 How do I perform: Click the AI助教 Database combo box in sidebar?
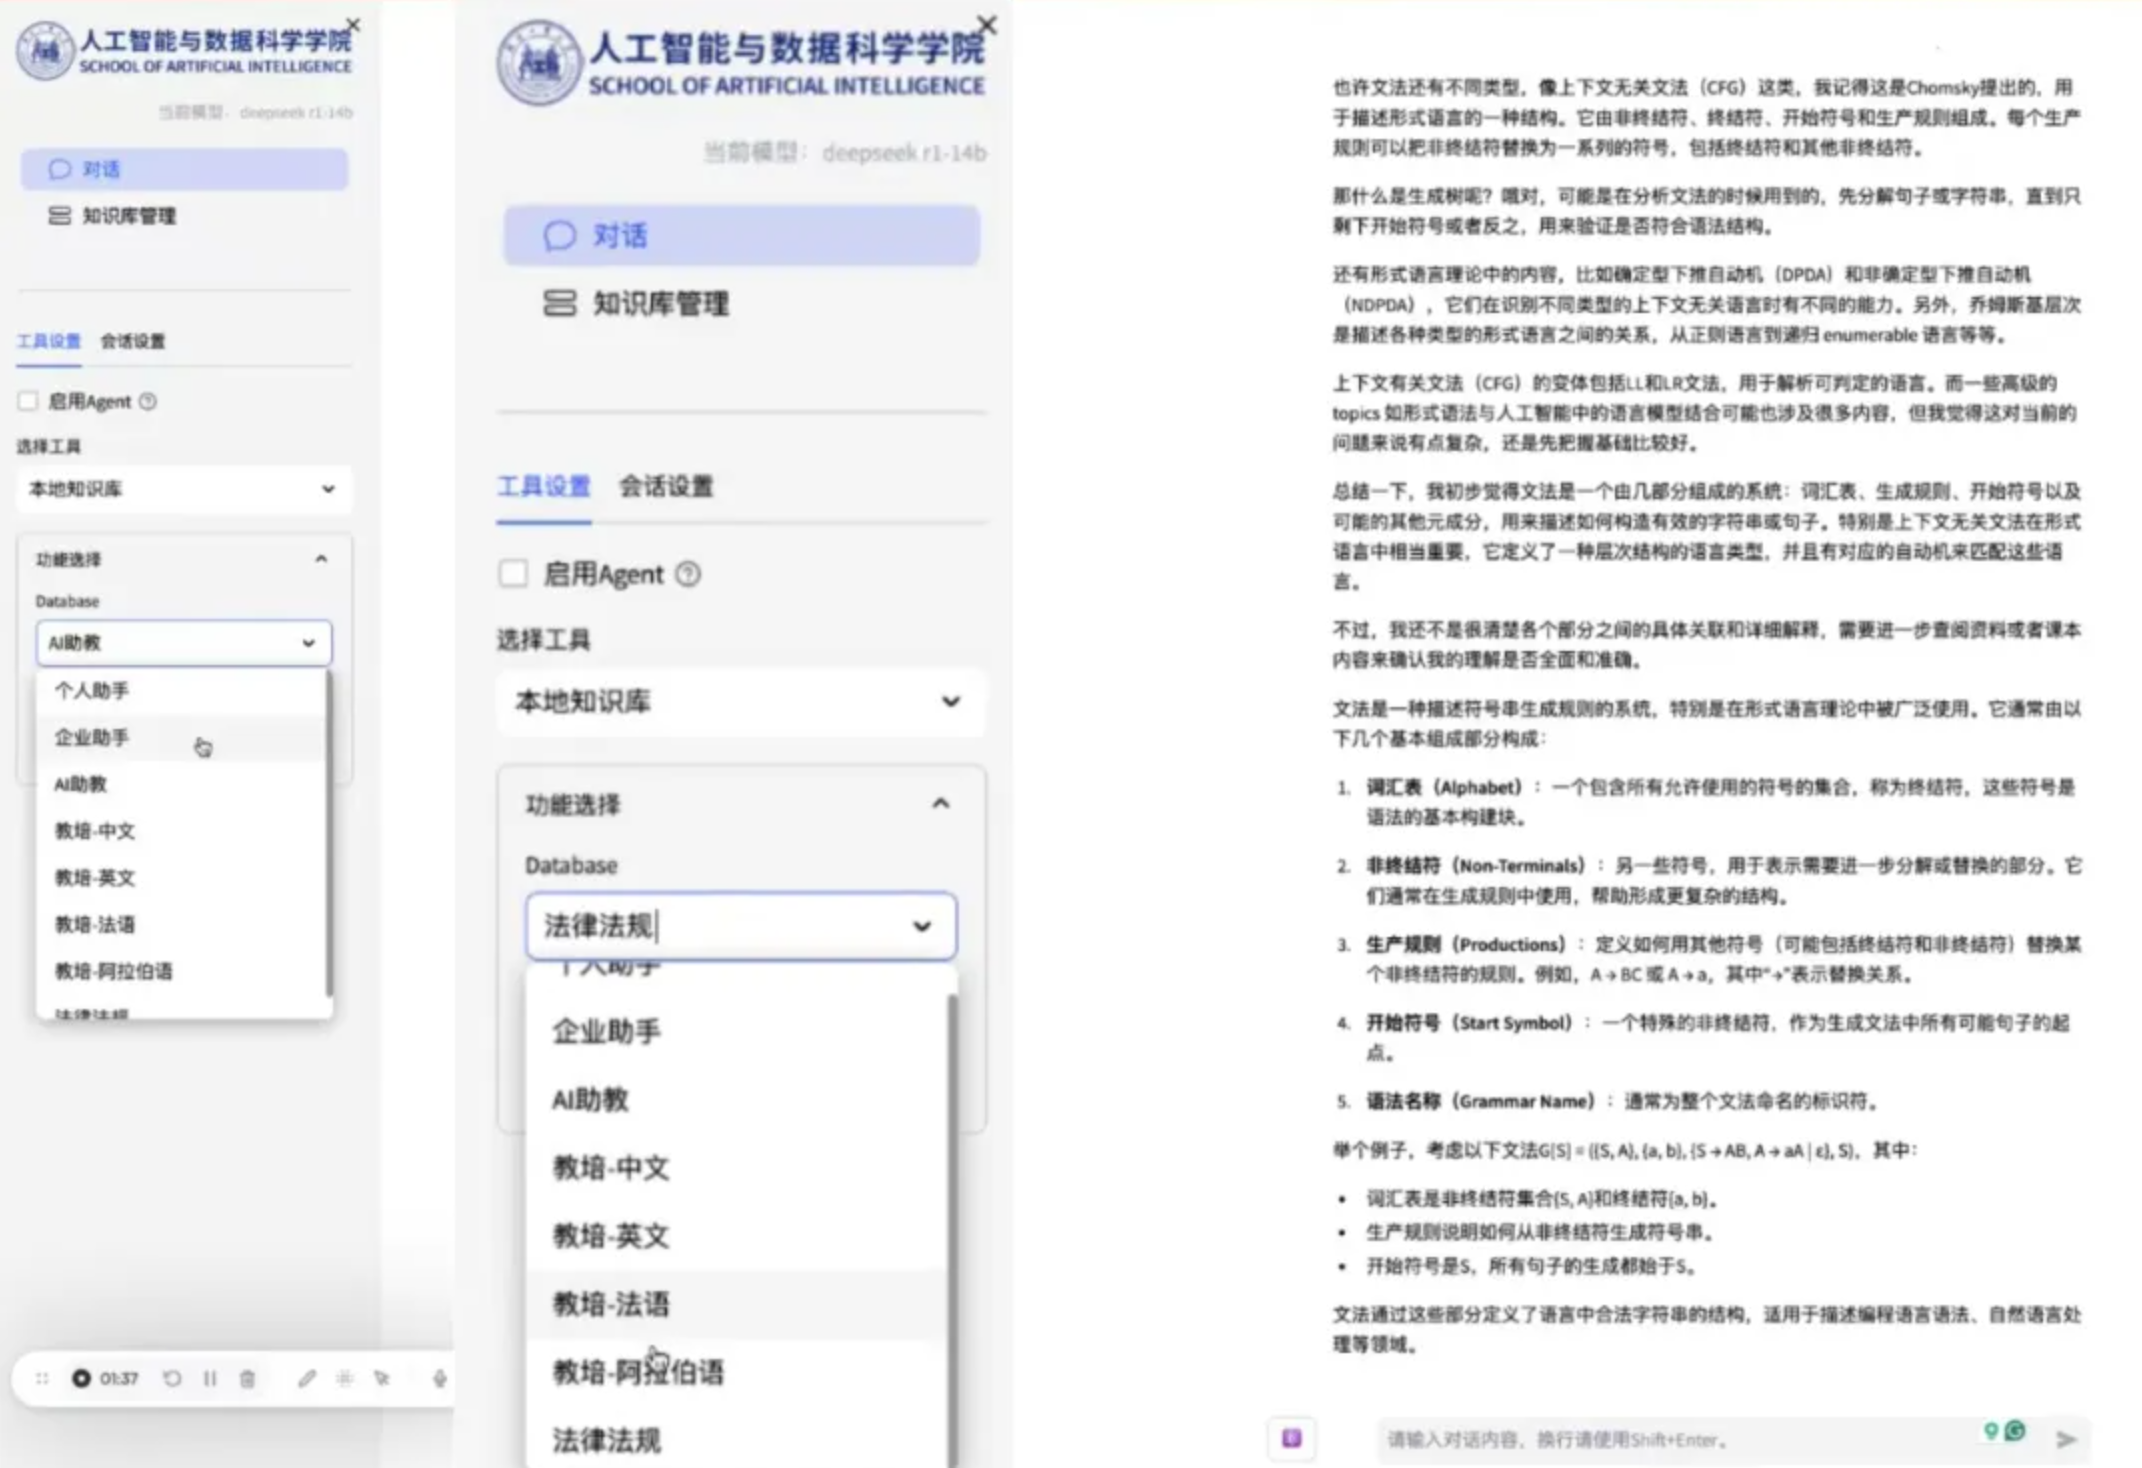[184, 643]
